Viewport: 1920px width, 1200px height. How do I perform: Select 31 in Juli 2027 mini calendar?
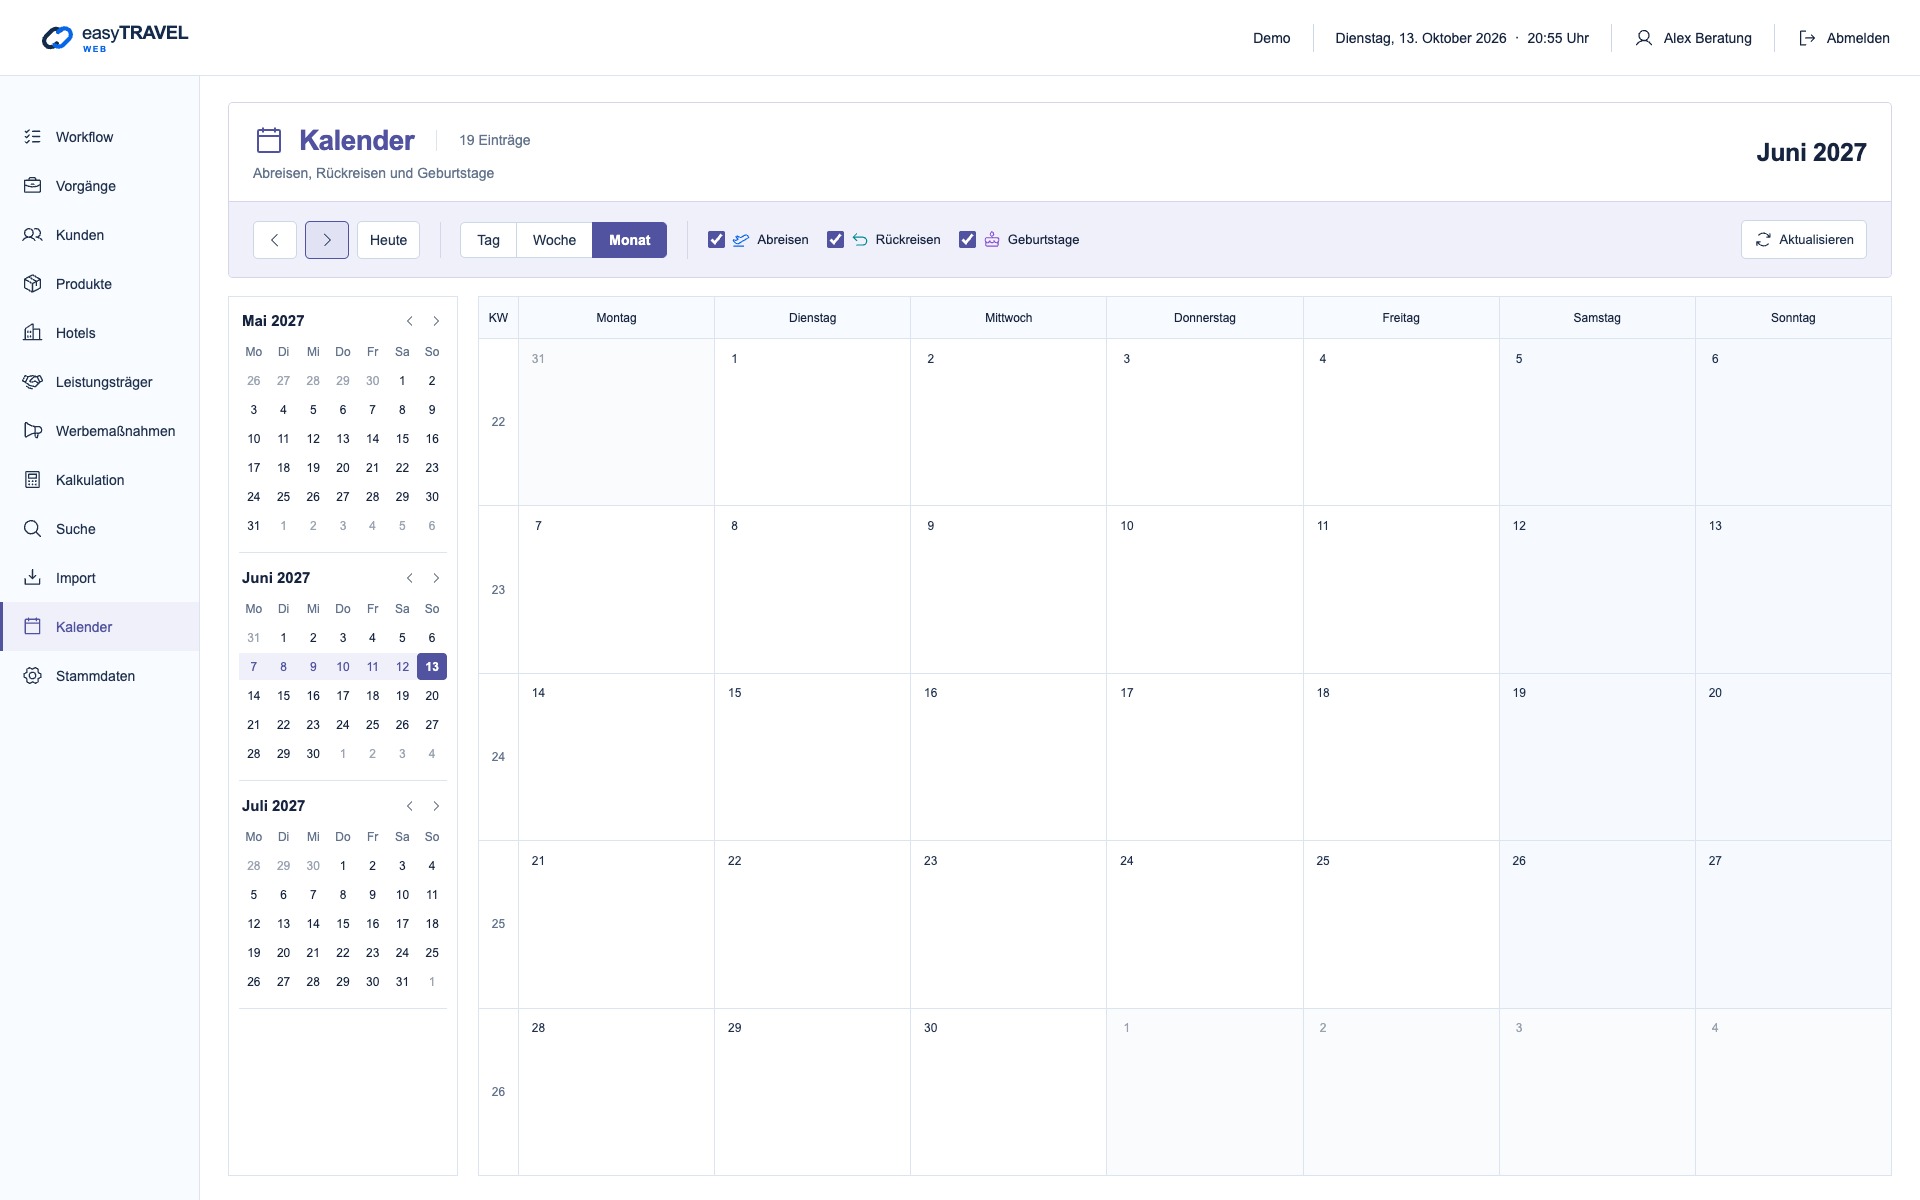[x=402, y=982]
